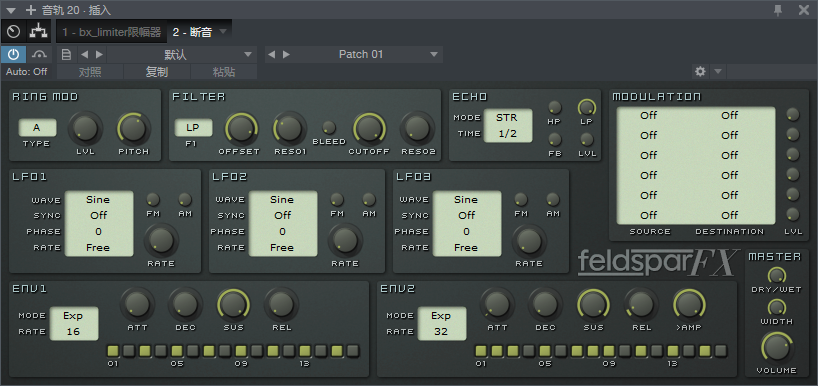Toggle ENV1 step 01 button
Screen dimensions: 818x386
[x=113, y=351]
